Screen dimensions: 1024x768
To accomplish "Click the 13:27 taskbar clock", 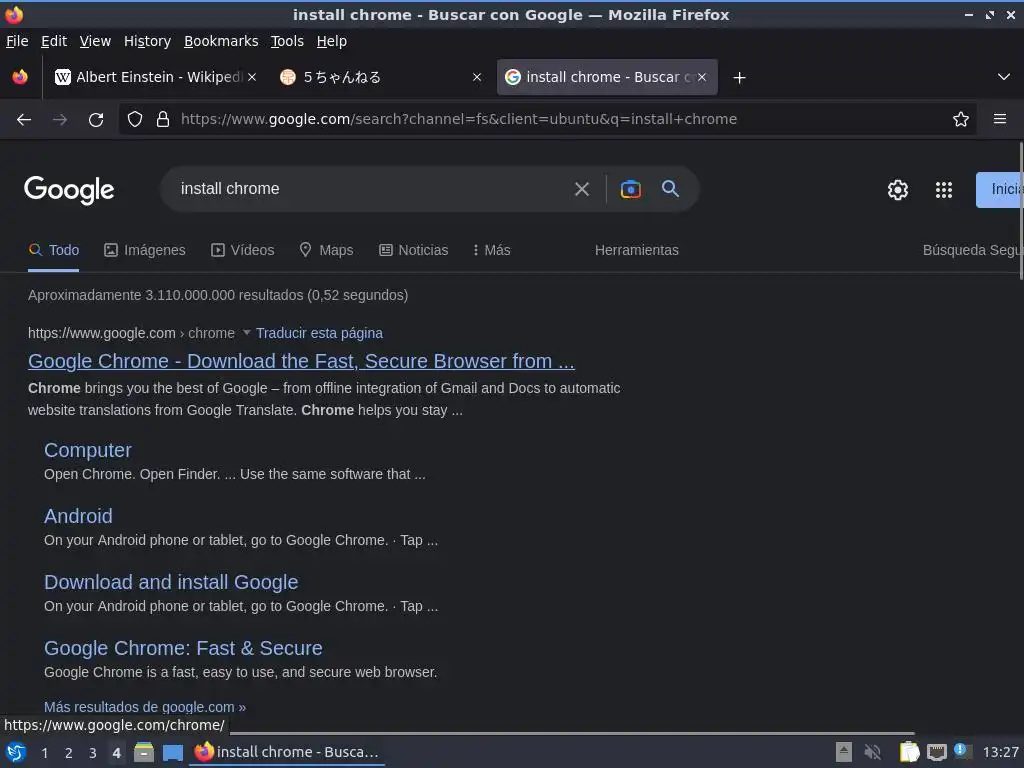I will [x=1000, y=752].
